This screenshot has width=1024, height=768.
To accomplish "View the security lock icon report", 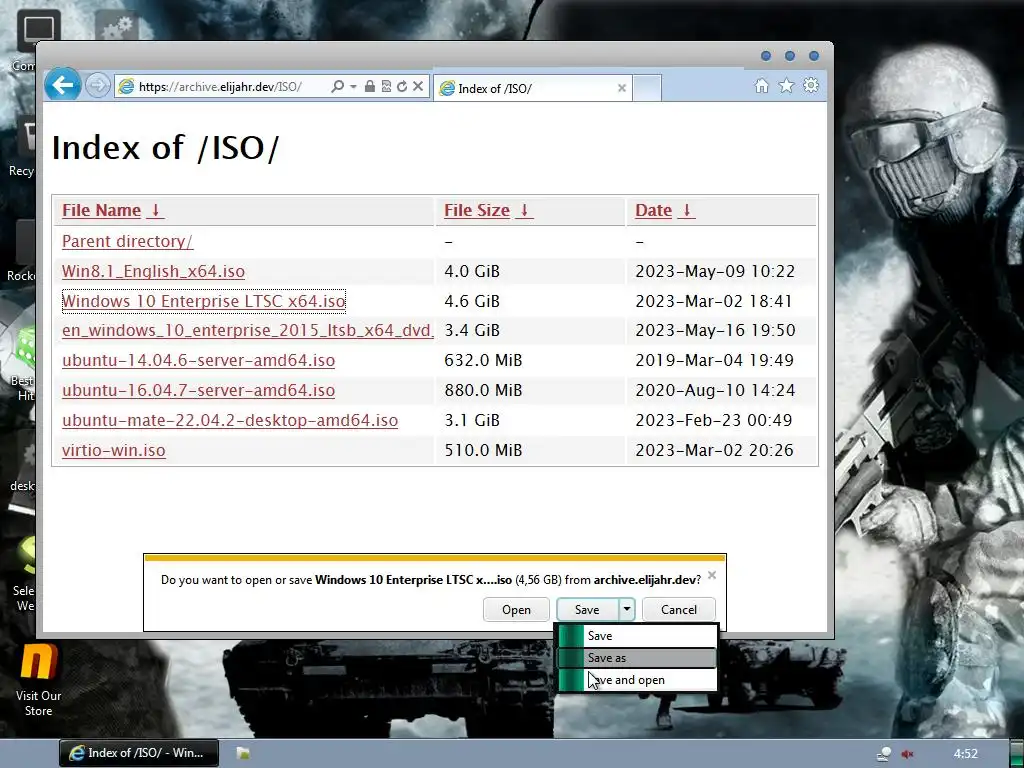I will coord(370,86).
